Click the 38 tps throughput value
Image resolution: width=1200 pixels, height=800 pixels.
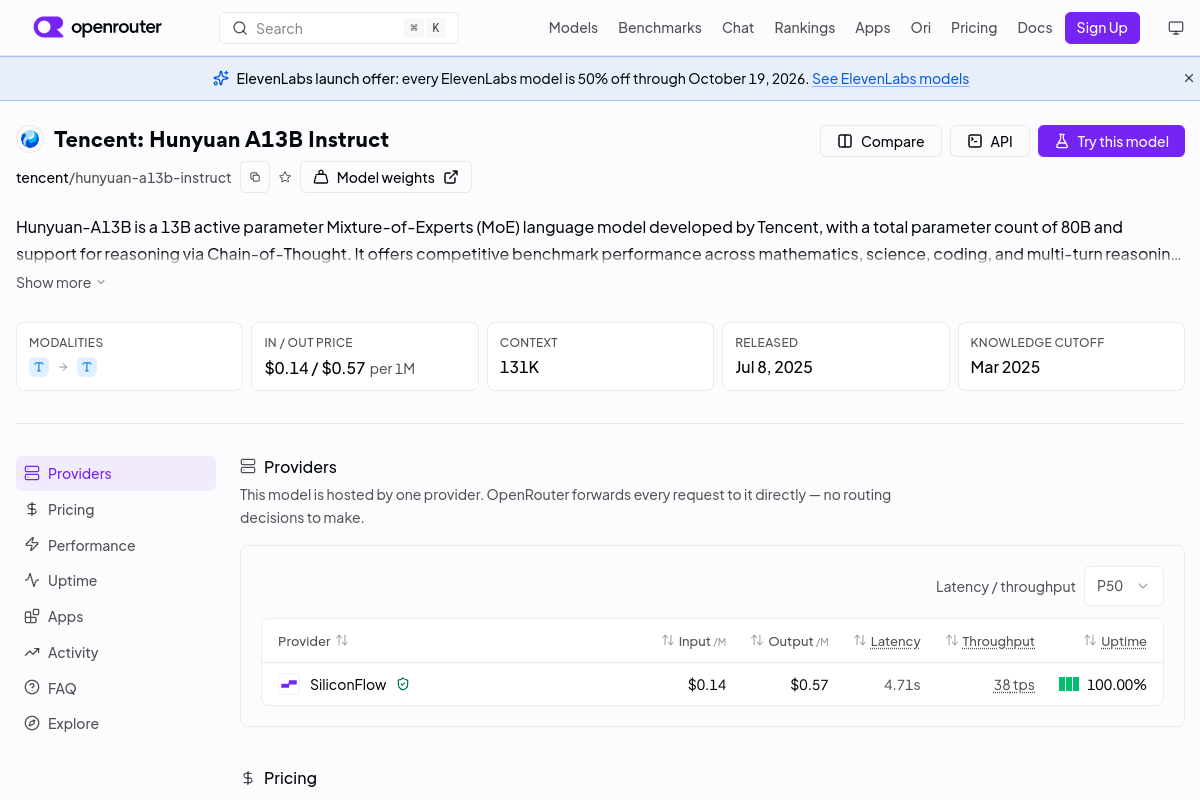[x=1014, y=685]
